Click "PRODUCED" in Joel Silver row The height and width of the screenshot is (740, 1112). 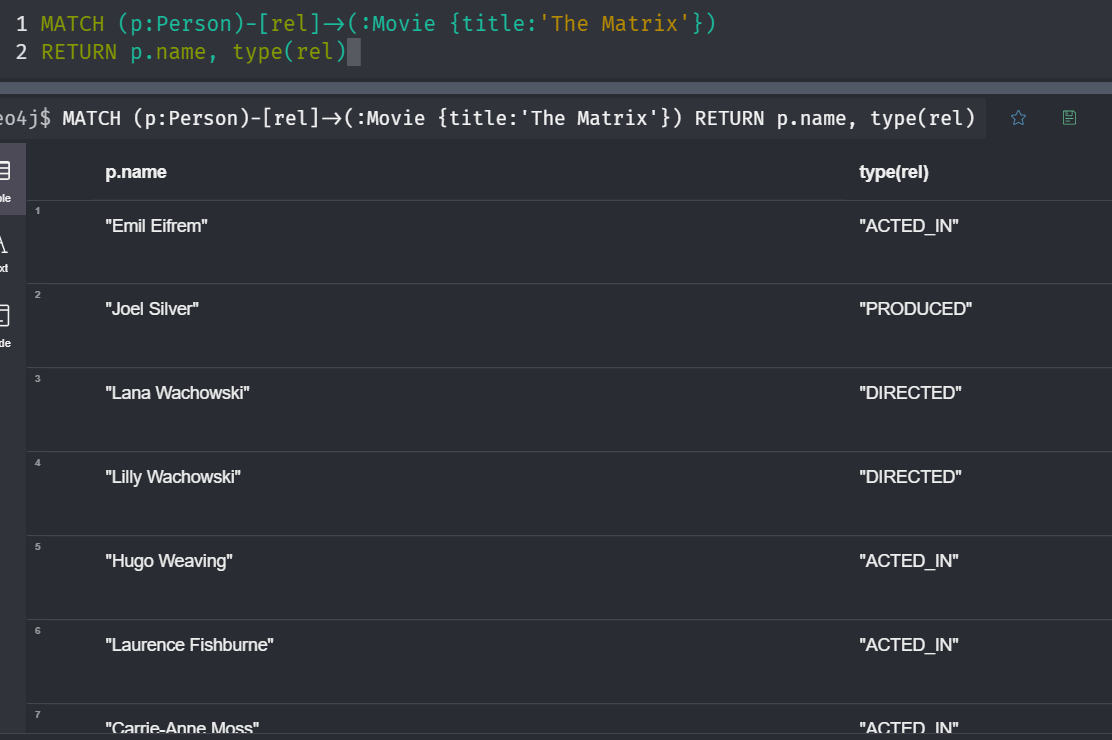tap(916, 309)
